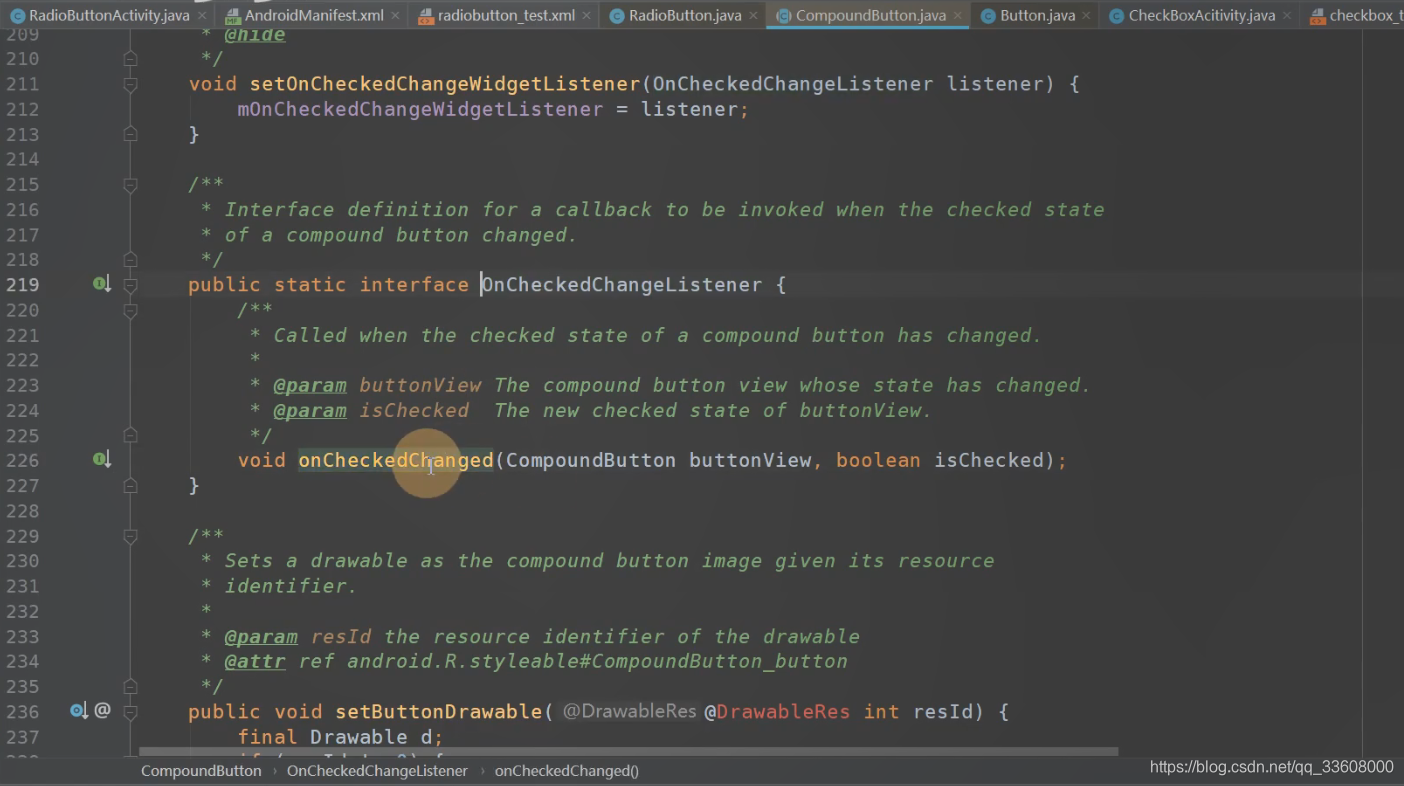Collapse the Javadoc comment starting at line 229
Image resolution: width=1404 pixels, height=786 pixels.
130,536
